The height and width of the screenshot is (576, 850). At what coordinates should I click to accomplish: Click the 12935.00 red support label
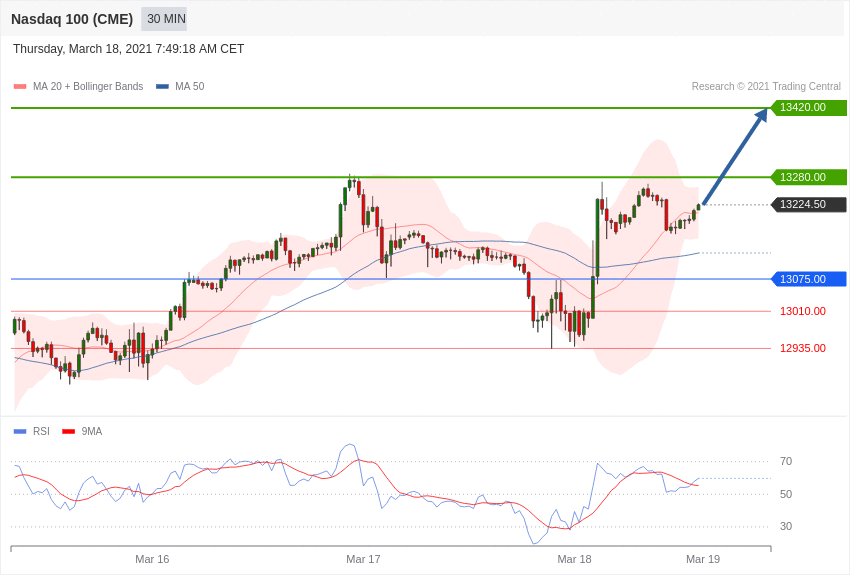(803, 348)
